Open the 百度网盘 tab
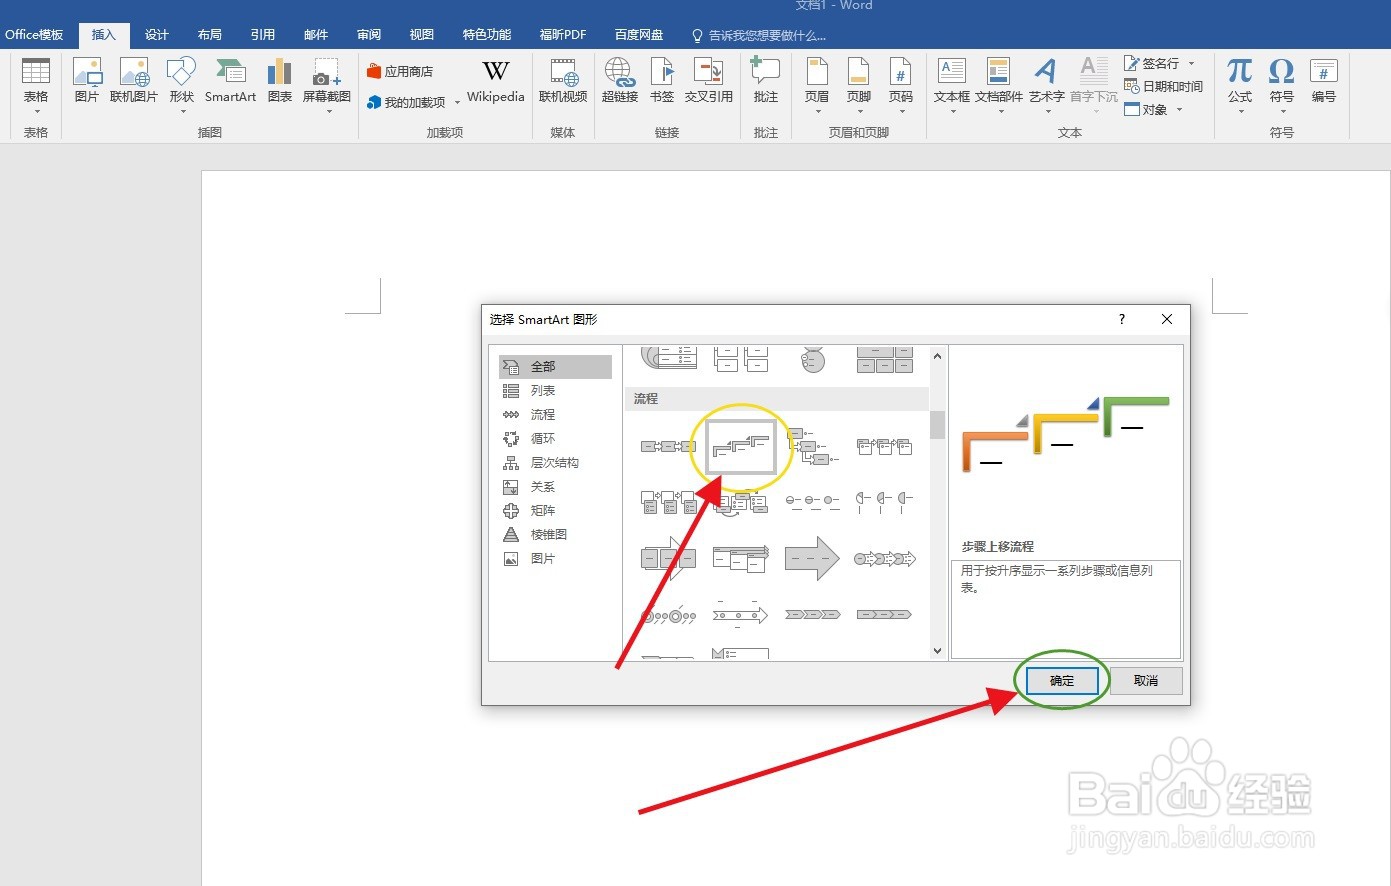Image resolution: width=1391 pixels, height=886 pixels. coord(639,35)
